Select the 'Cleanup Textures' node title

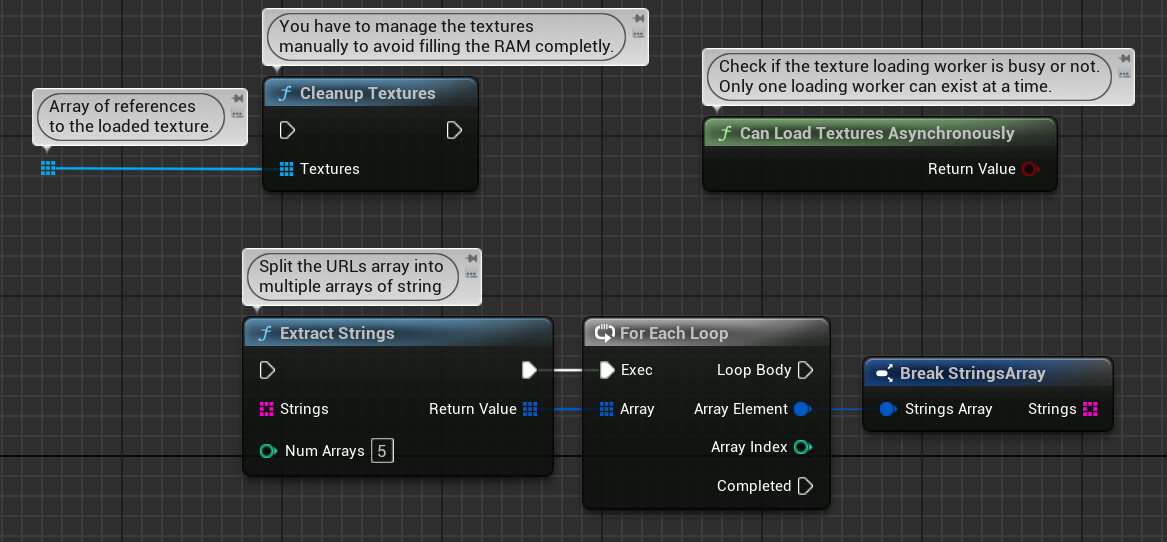(368, 94)
